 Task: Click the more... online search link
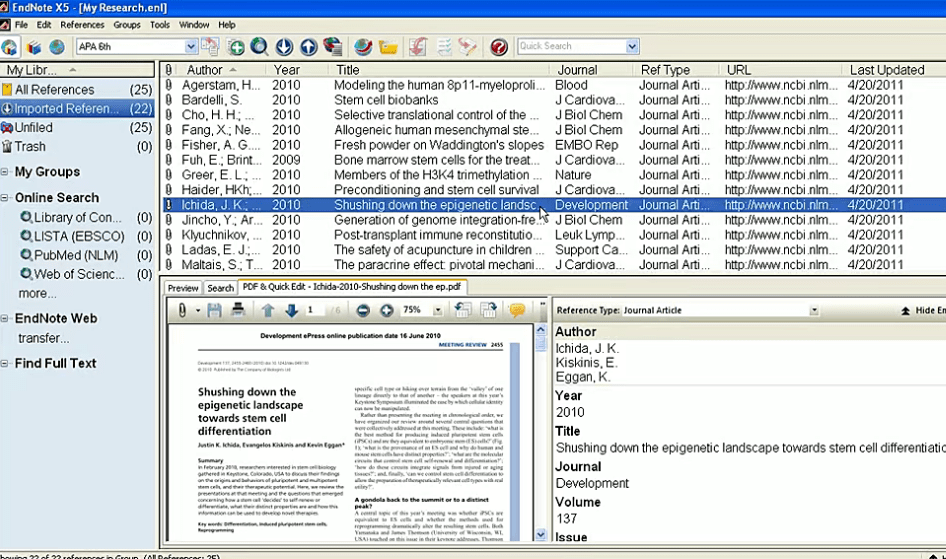click(x=37, y=294)
